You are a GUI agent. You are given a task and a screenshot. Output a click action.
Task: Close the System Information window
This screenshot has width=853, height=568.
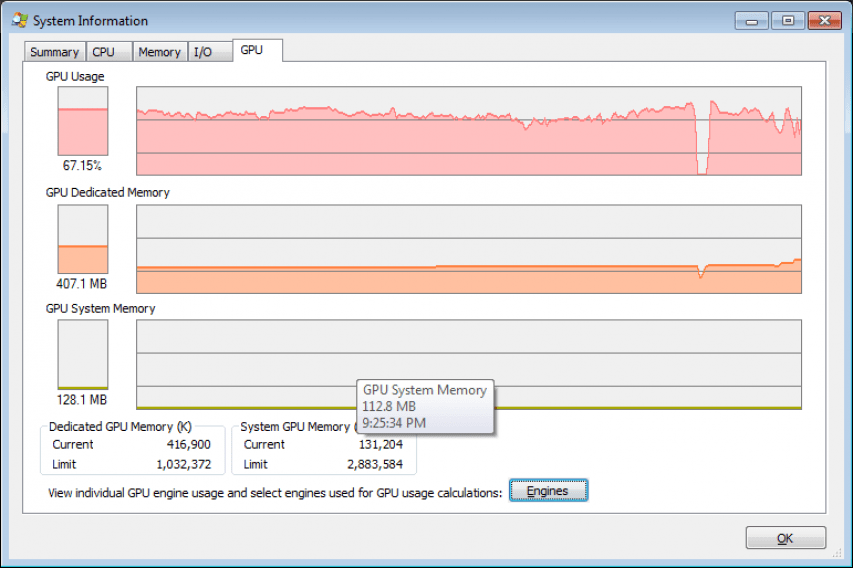(x=825, y=21)
